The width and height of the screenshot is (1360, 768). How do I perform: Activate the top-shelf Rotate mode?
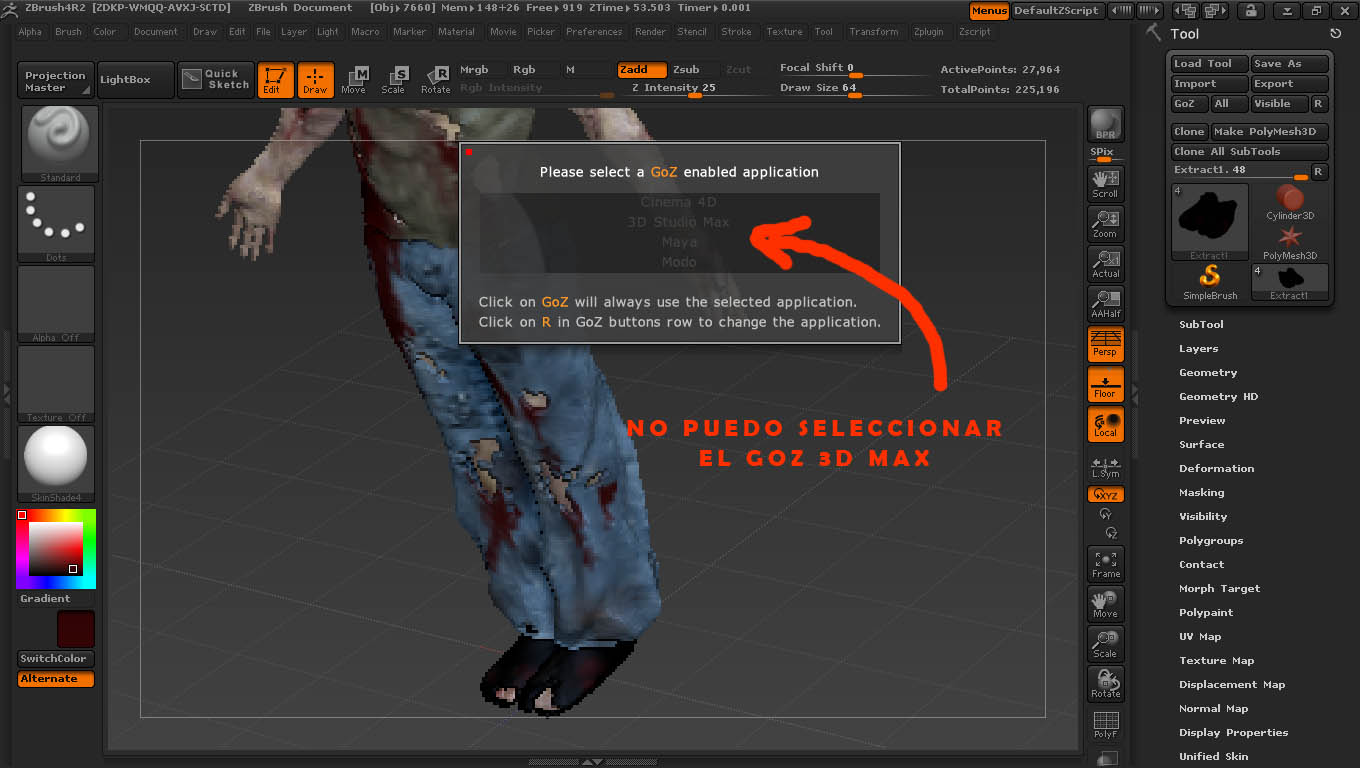(x=435, y=80)
